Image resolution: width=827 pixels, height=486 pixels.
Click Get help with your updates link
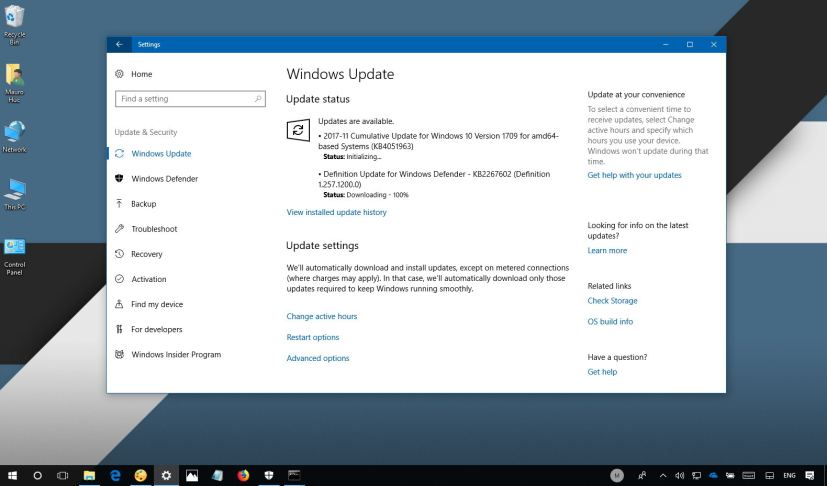coord(634,175)
